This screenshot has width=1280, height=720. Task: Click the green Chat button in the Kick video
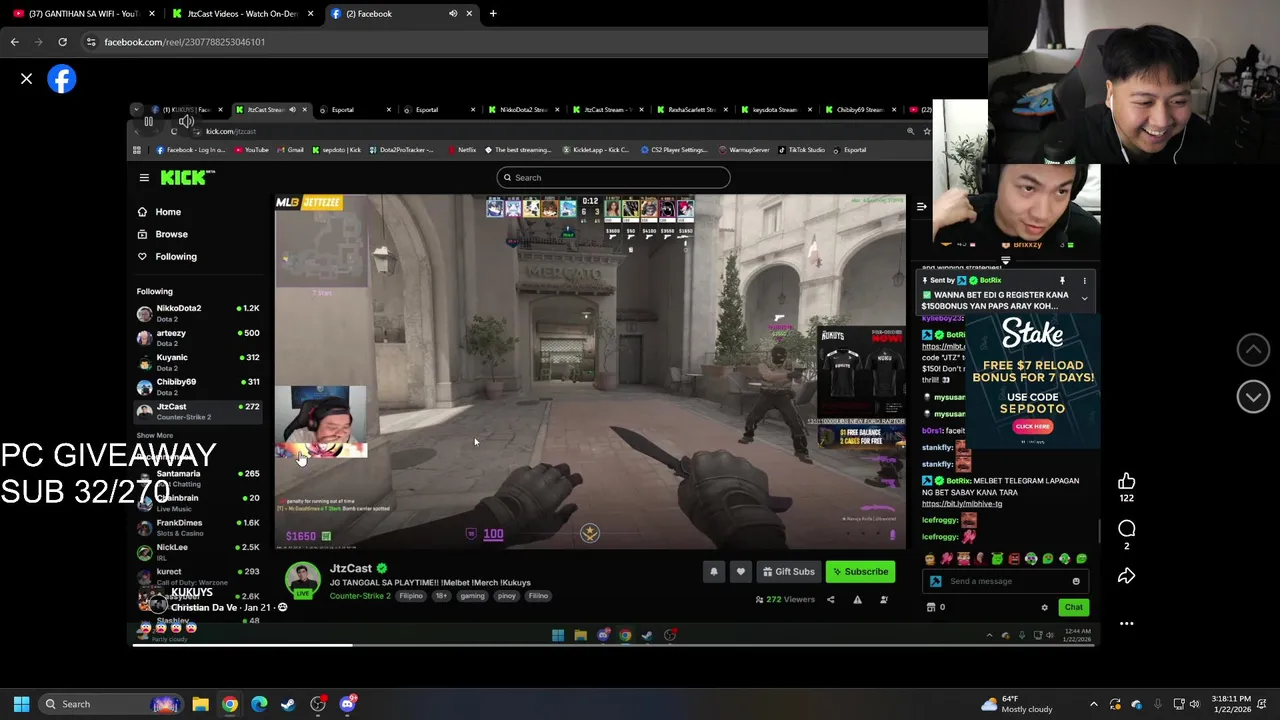1073,607
